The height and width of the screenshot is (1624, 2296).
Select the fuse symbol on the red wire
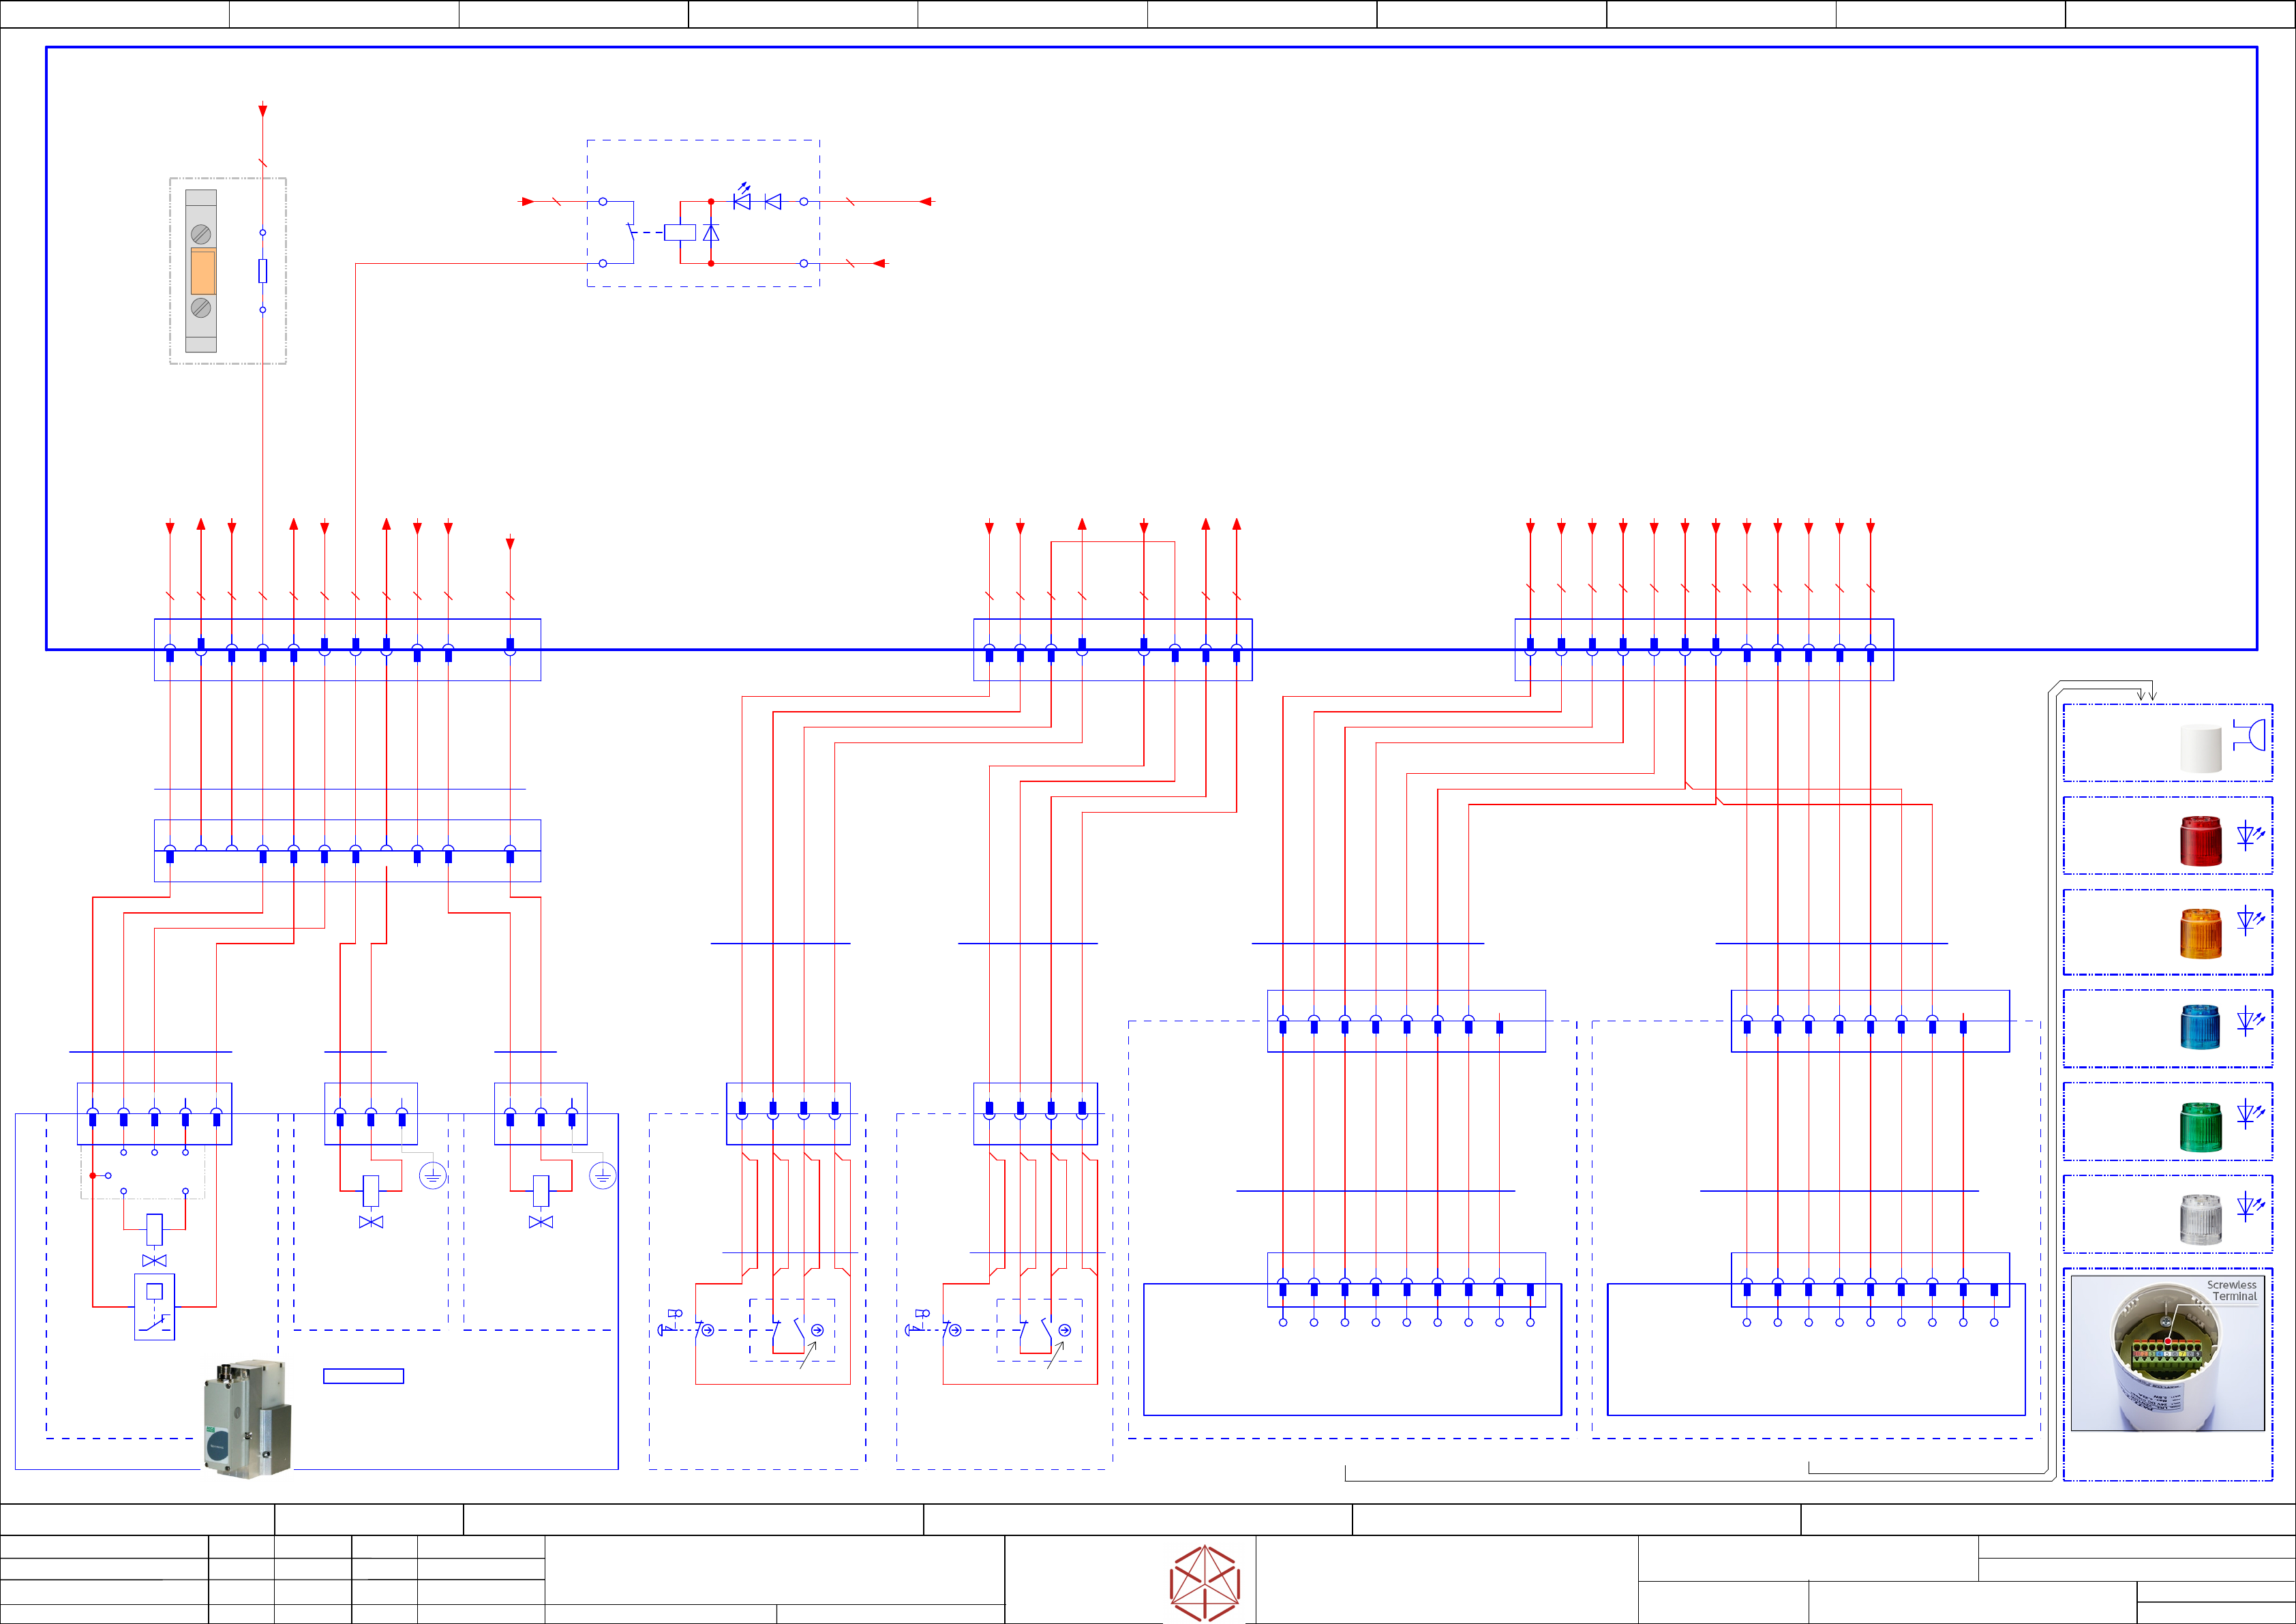click(263, 271)
